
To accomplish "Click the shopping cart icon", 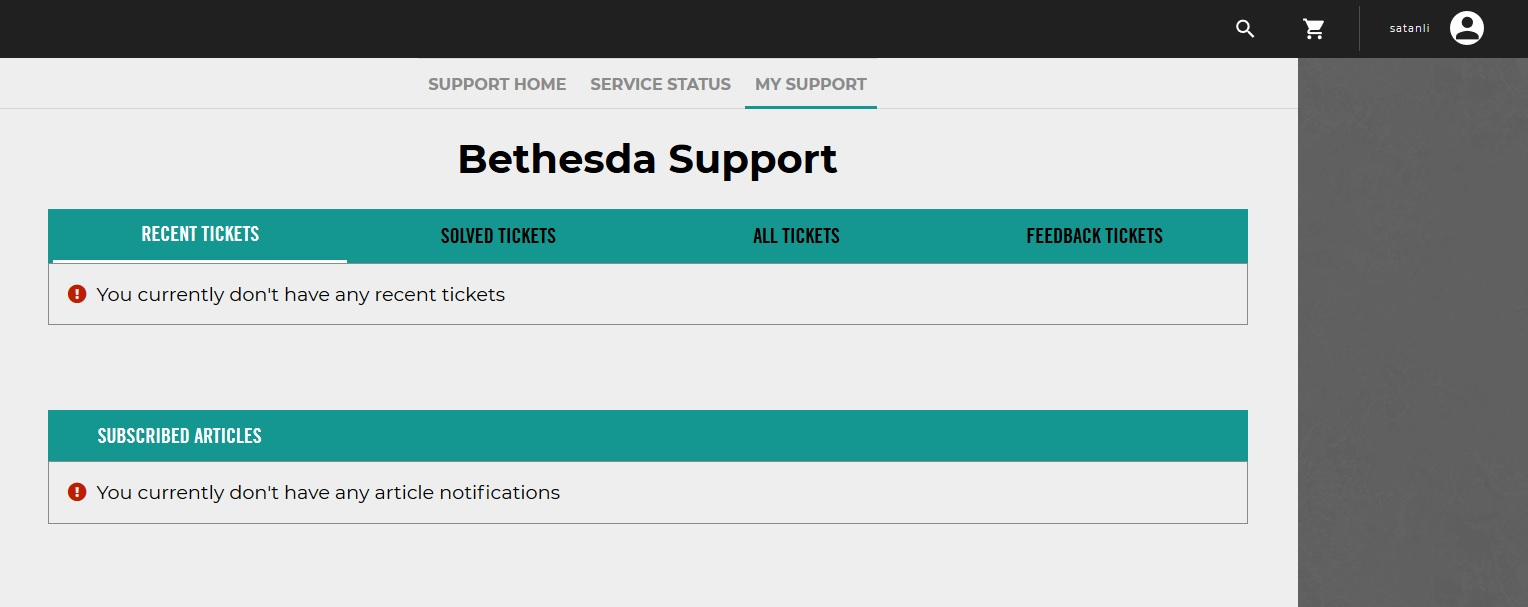I will pyautogui.click(x=1314, y=29).
